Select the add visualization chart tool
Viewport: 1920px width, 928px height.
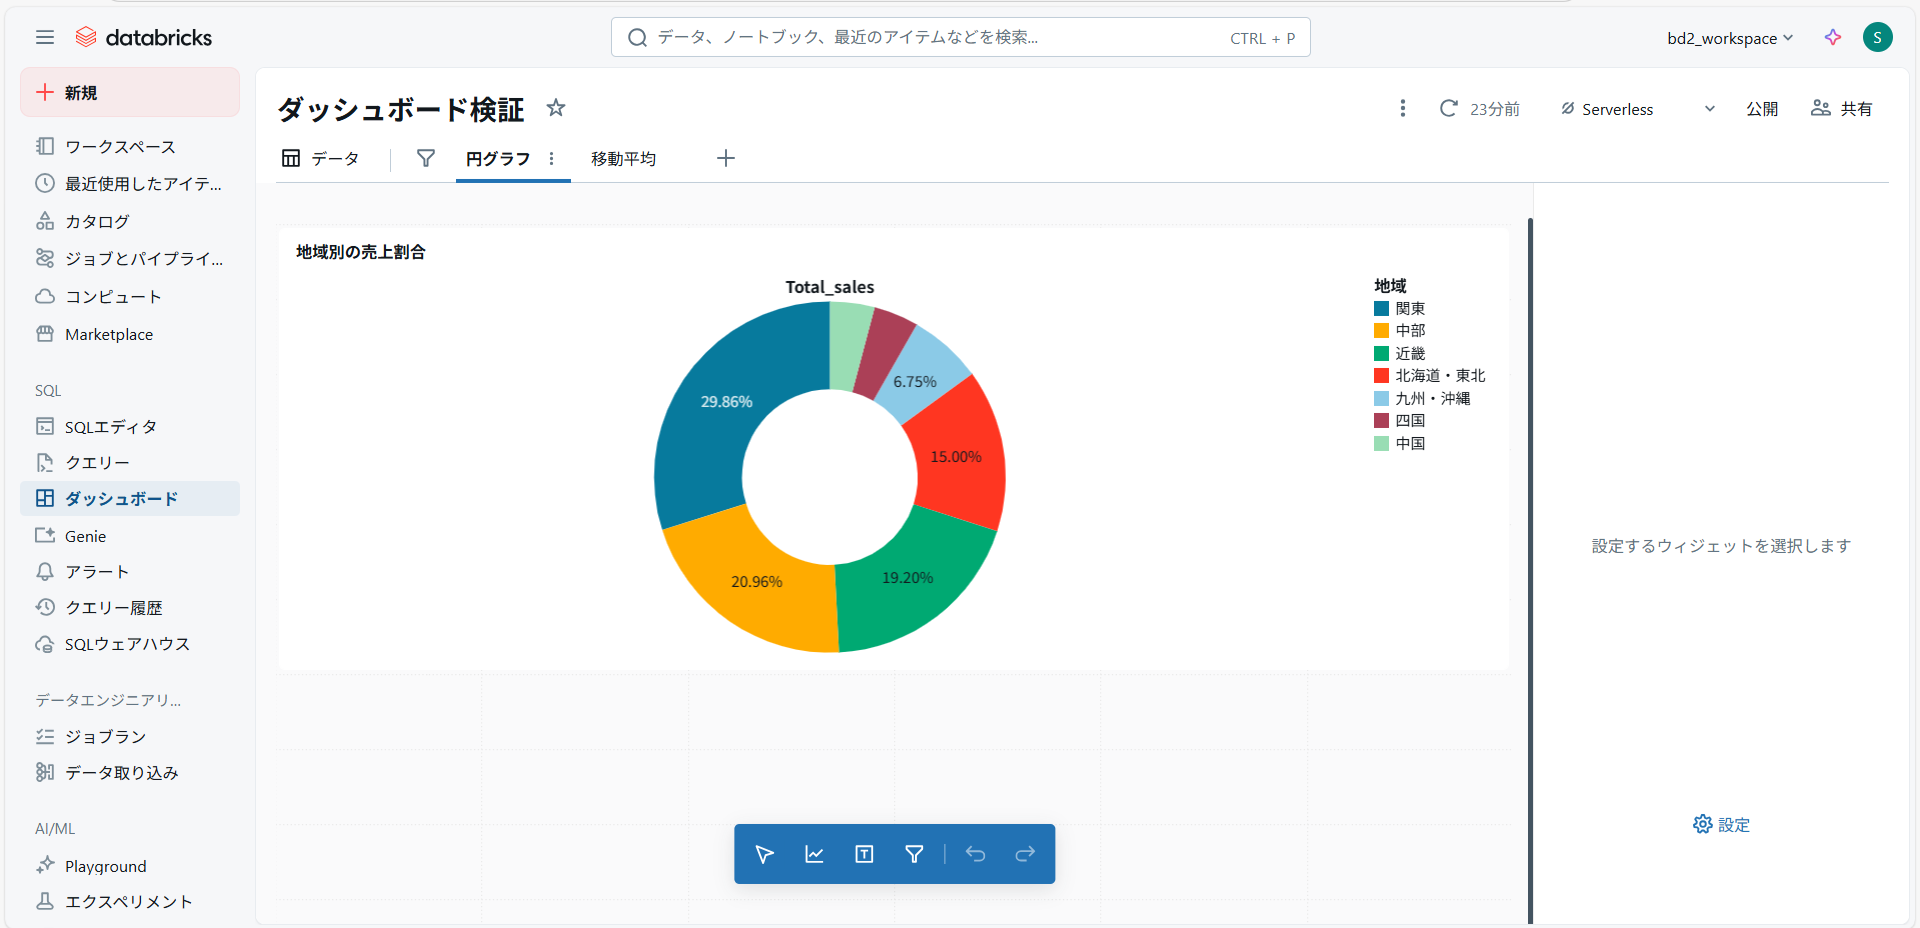pyautogui.click(x=814, y=854)
